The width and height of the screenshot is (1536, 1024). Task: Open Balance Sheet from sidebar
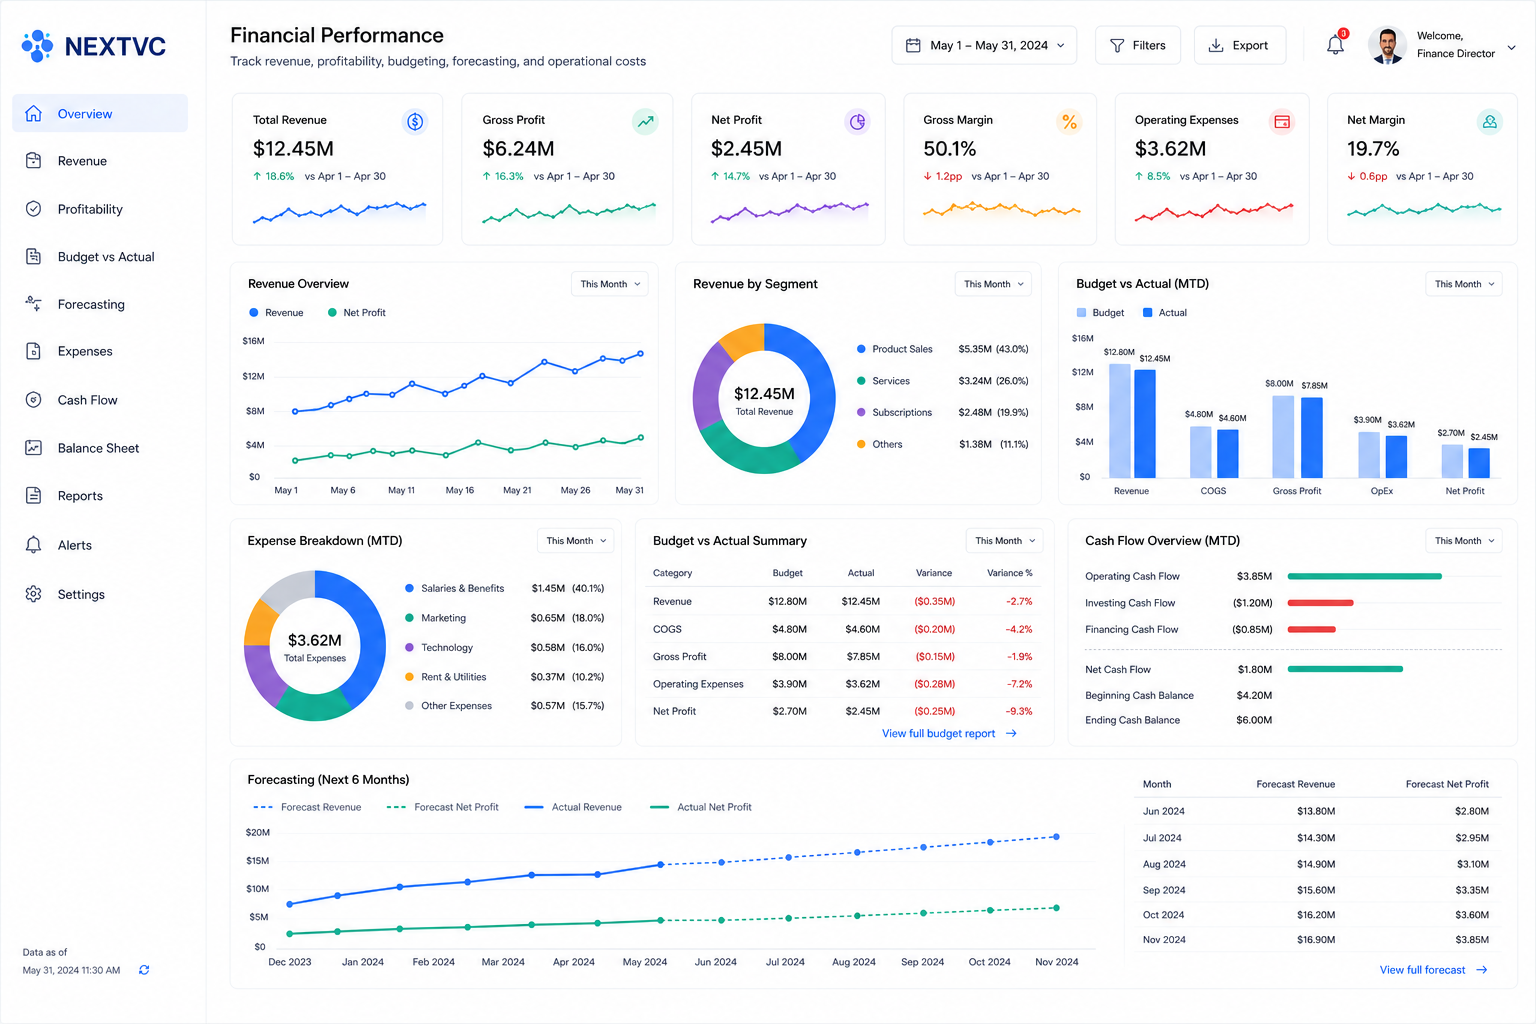[100, 448]
